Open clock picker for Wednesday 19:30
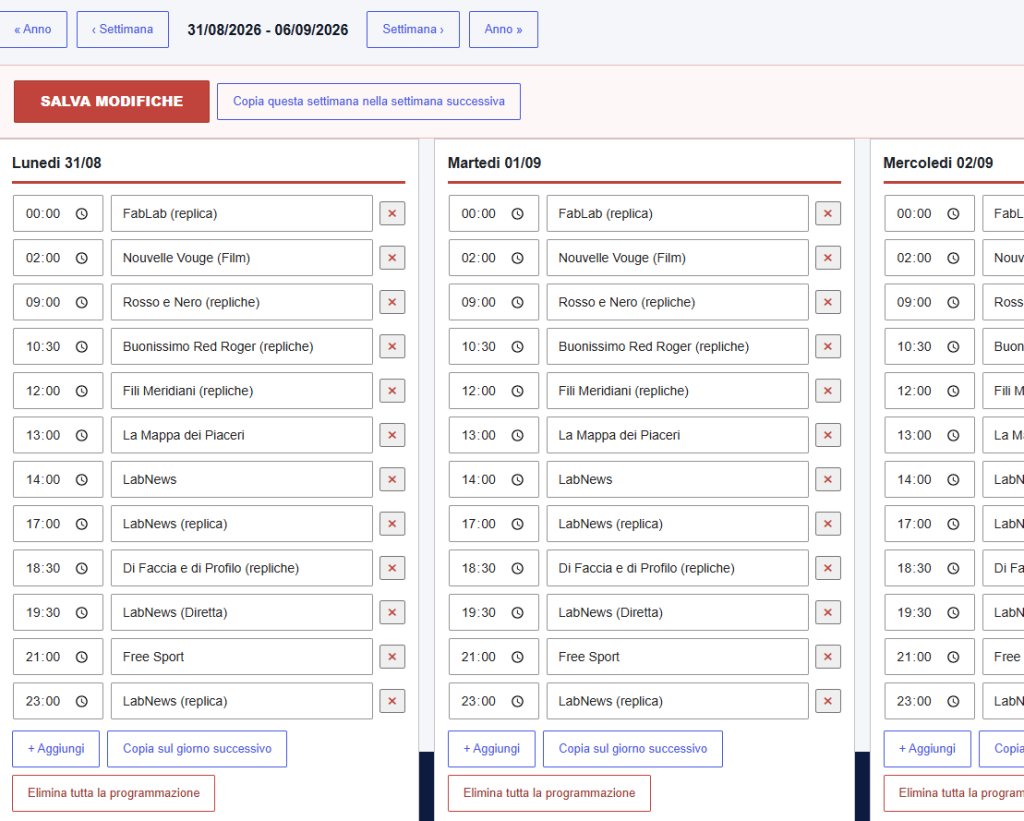The image size is (1024, 821). point(953,612)
